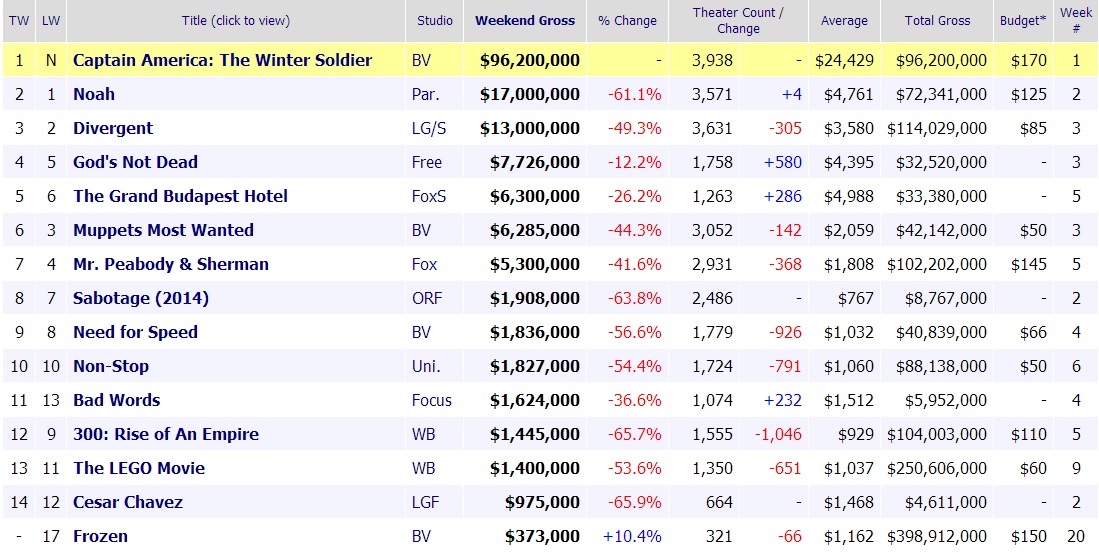Select God's Not Dead title link
The height and width of the screenshot is (552, 1099).
click(x=135, y=162)
